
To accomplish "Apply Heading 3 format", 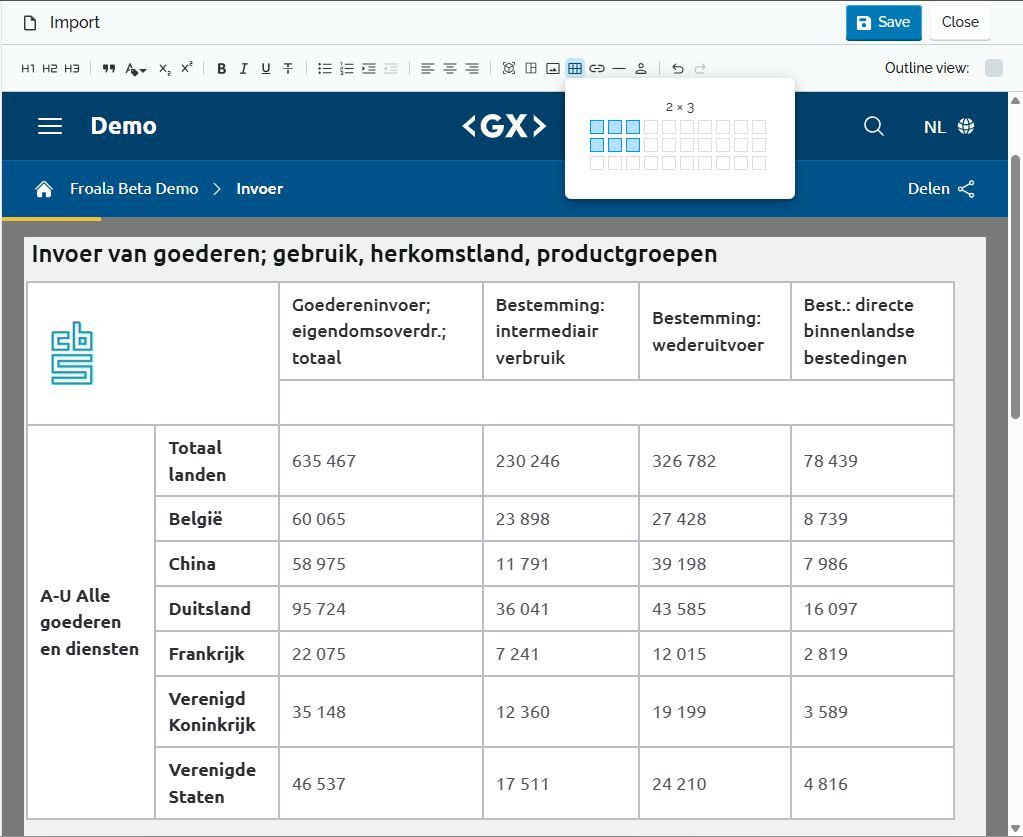I will (x=72, y=68).
